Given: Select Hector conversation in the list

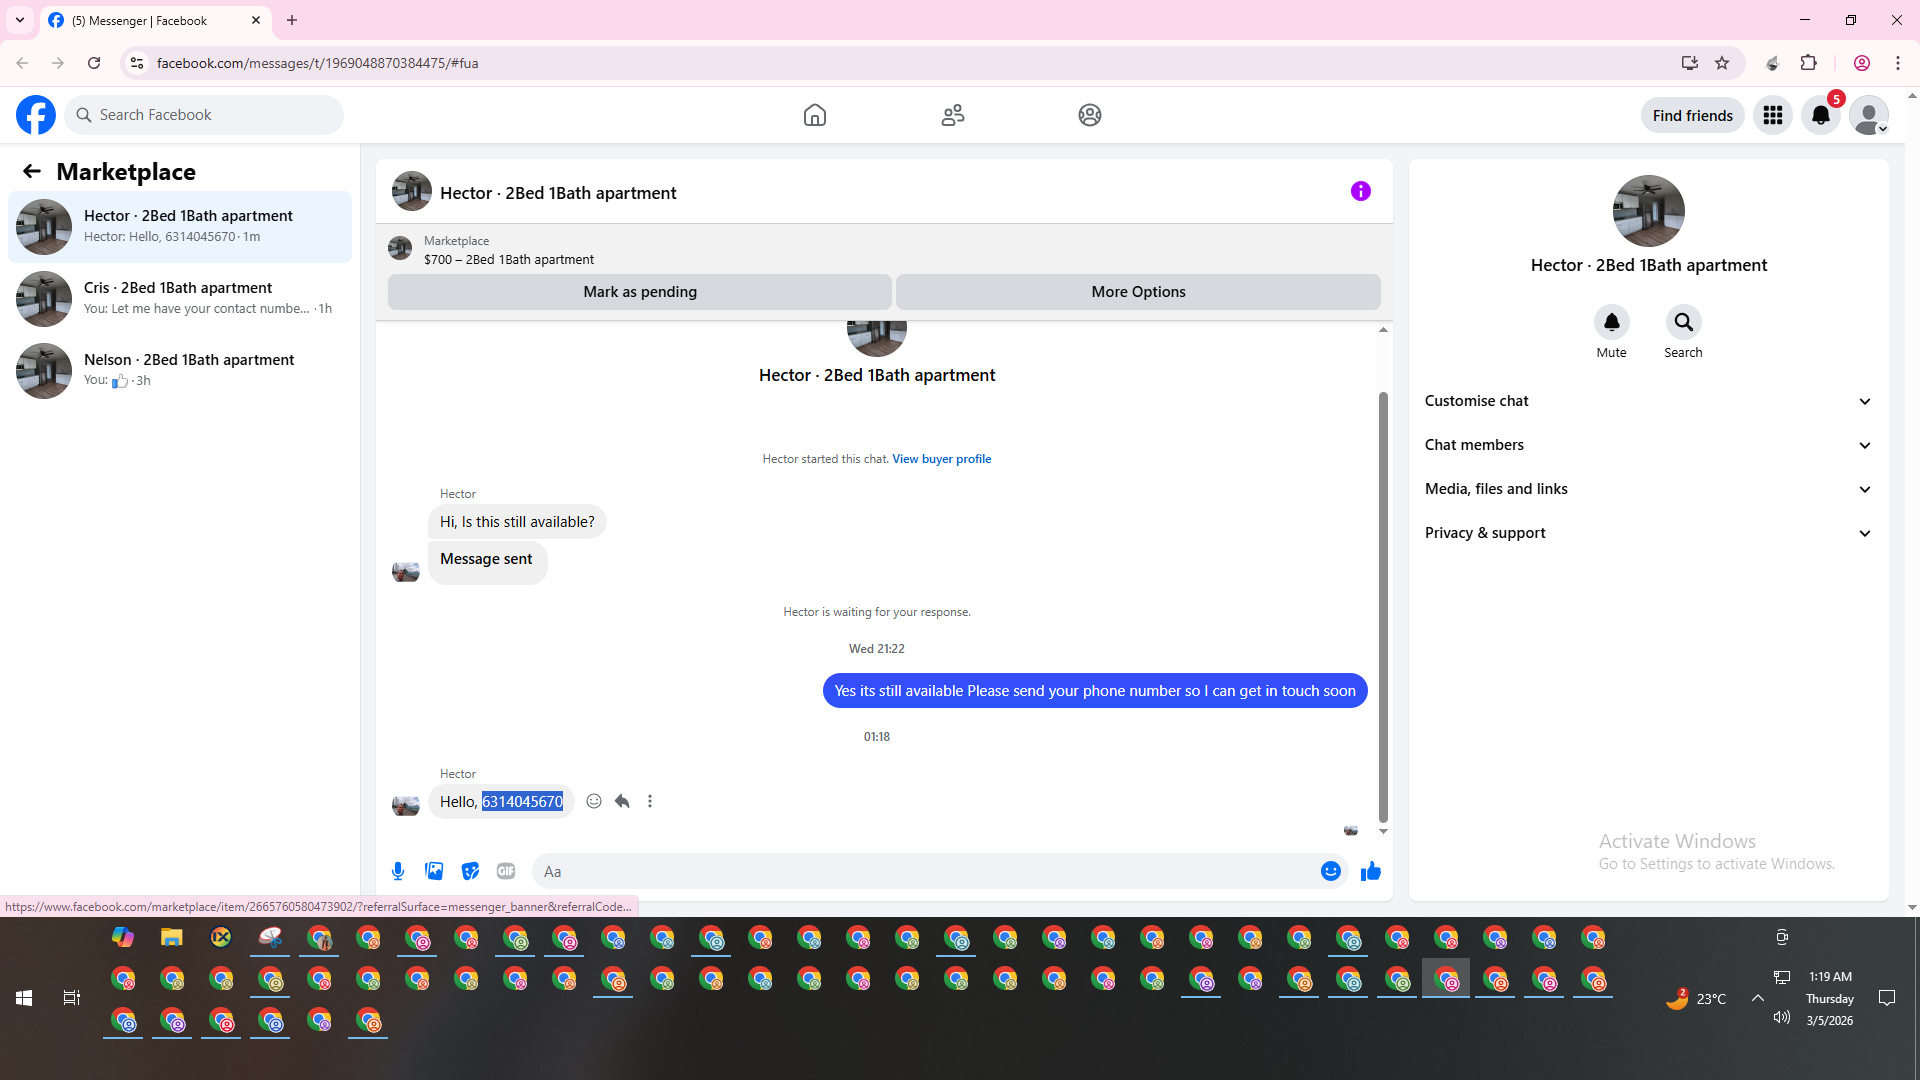Looking at the screenshot, I should tap(180, 227).
